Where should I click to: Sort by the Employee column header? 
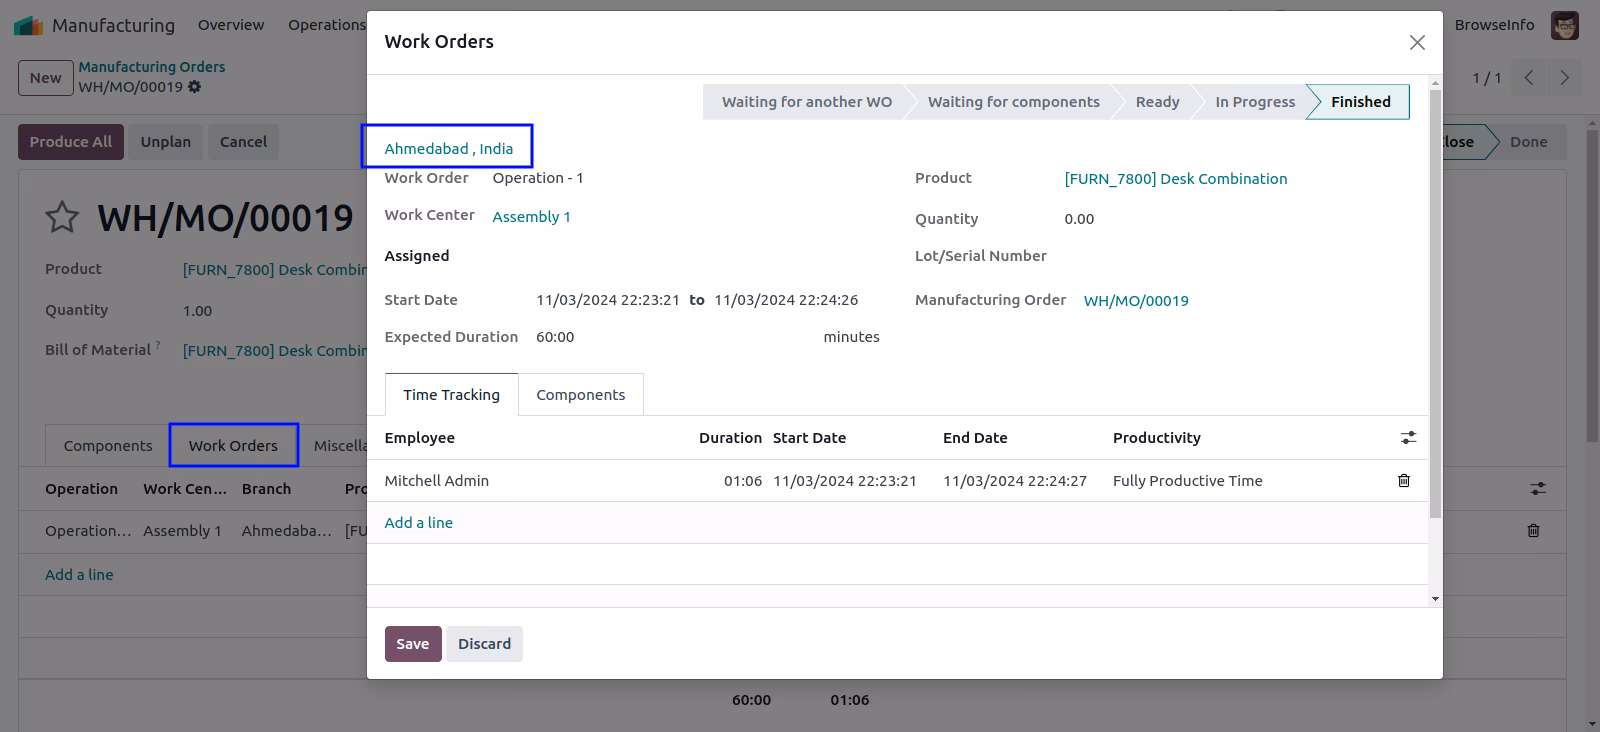pos(420,438)
